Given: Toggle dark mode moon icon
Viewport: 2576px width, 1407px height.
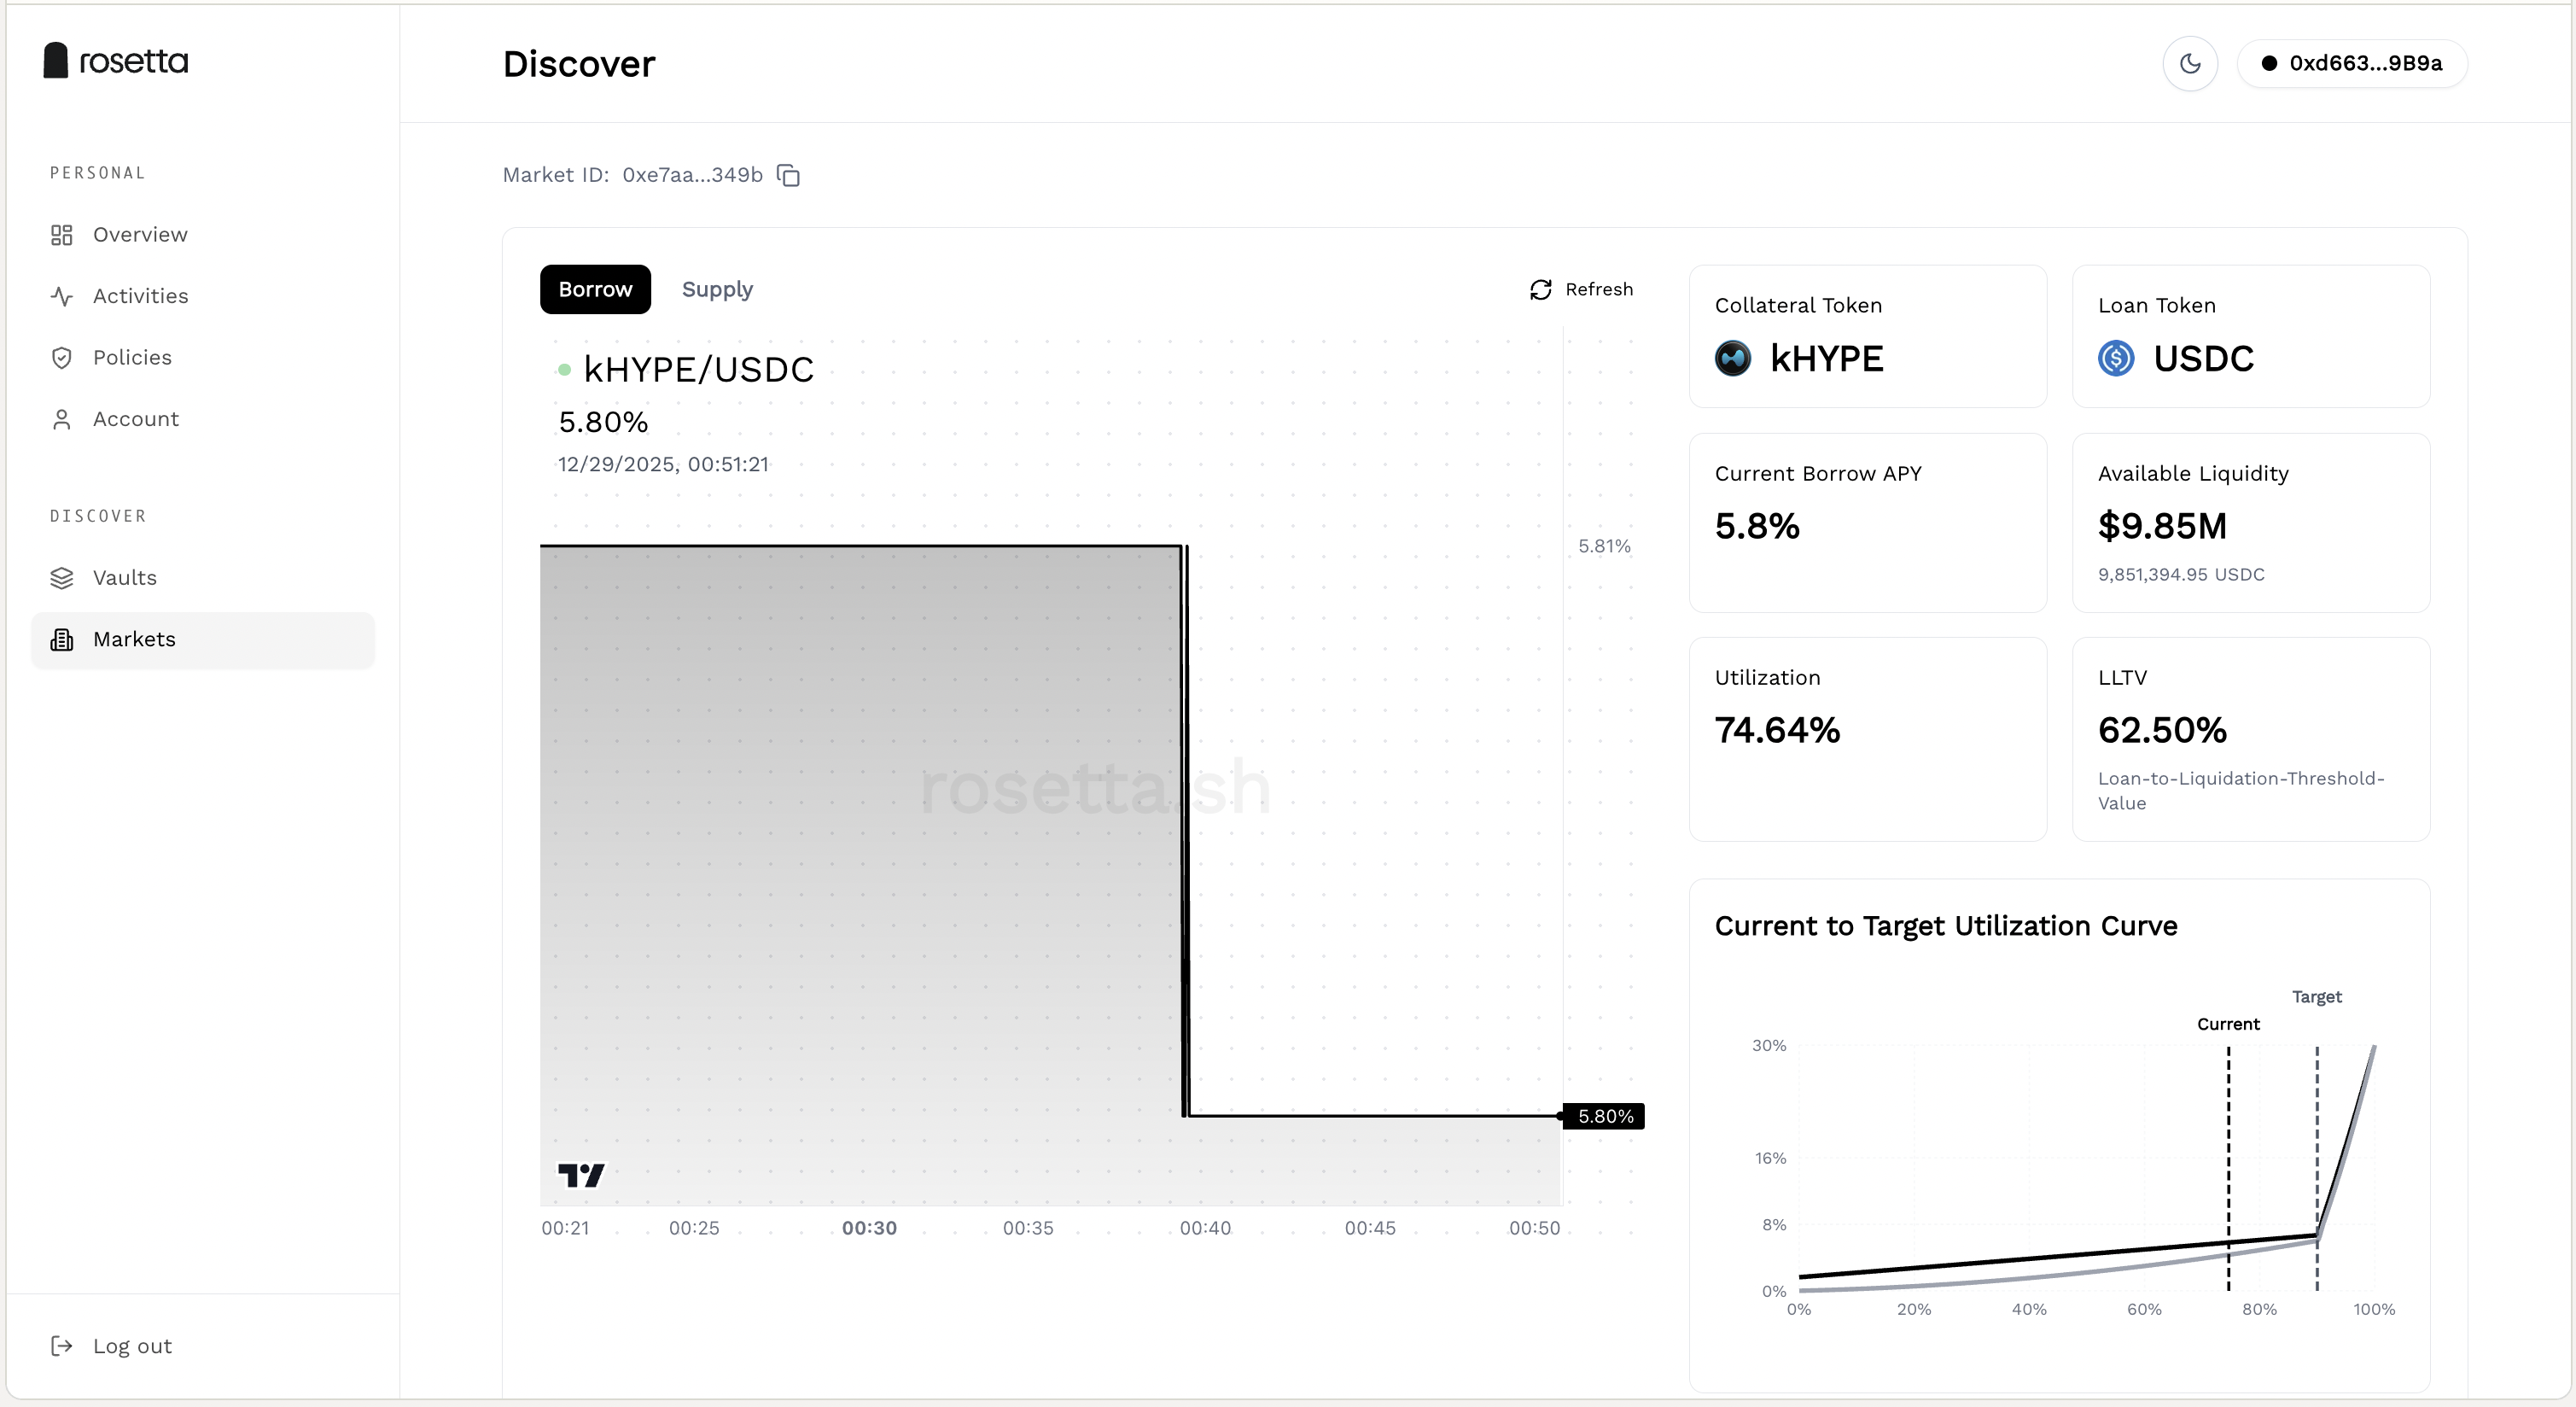Looking at the screenshot, I should point(2190,64).
